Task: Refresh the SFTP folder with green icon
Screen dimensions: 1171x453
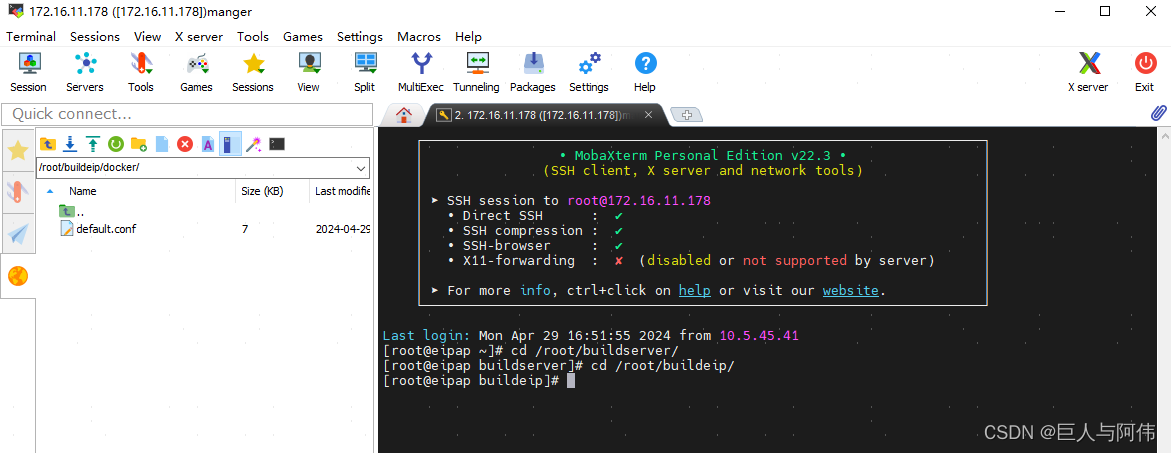Action: click(116, 144)
